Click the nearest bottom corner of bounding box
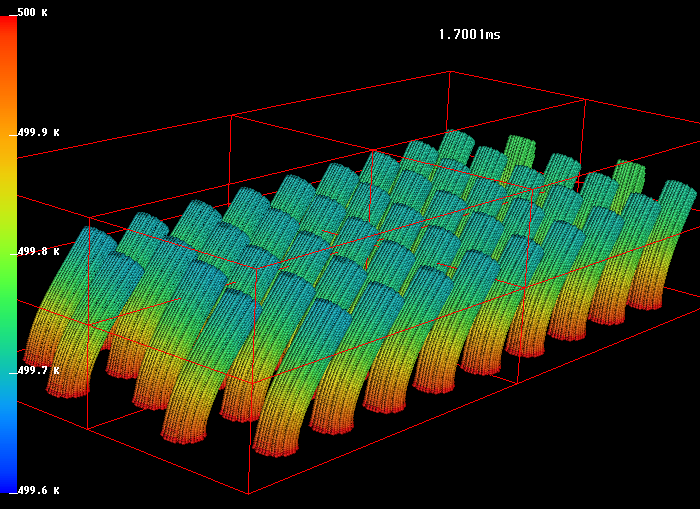Image resolution: width=700 pixels, height=509 pixels. [x=248, y=493]
